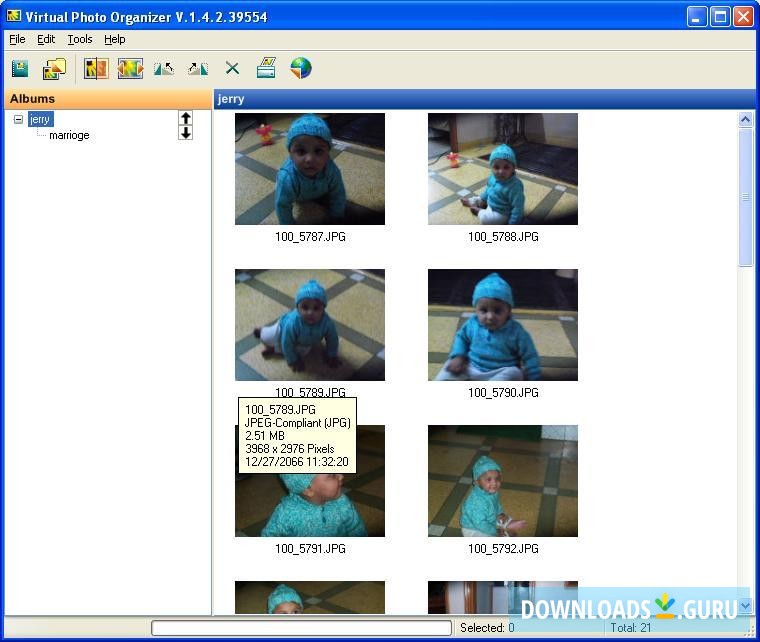Open the Tools menu
This screenshot has height=642, width=760.
(x=79, y=39)
